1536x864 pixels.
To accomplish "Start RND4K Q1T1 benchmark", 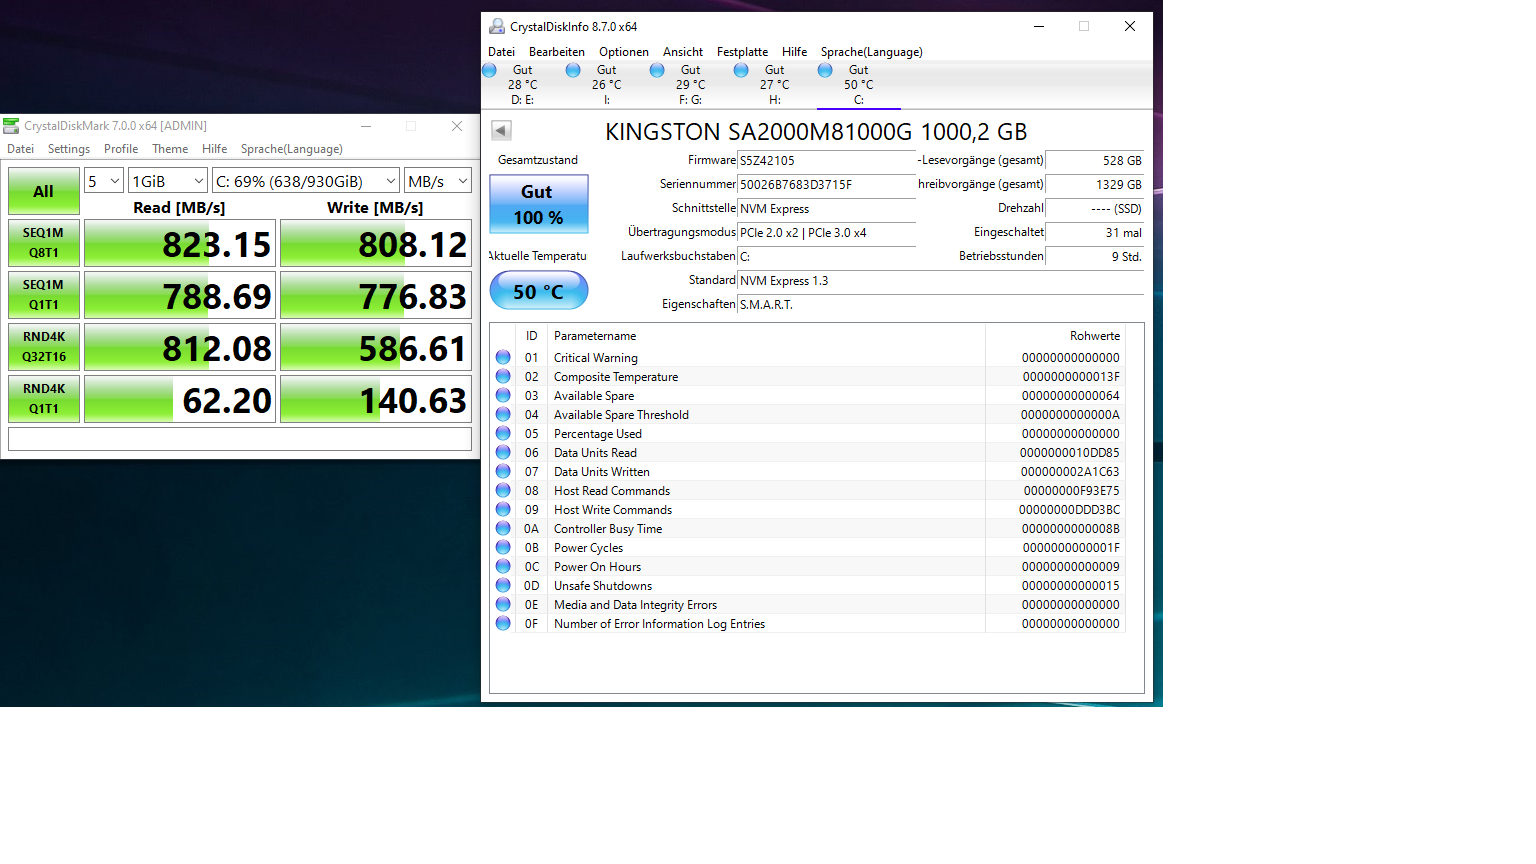I will [x=44, y=399].
